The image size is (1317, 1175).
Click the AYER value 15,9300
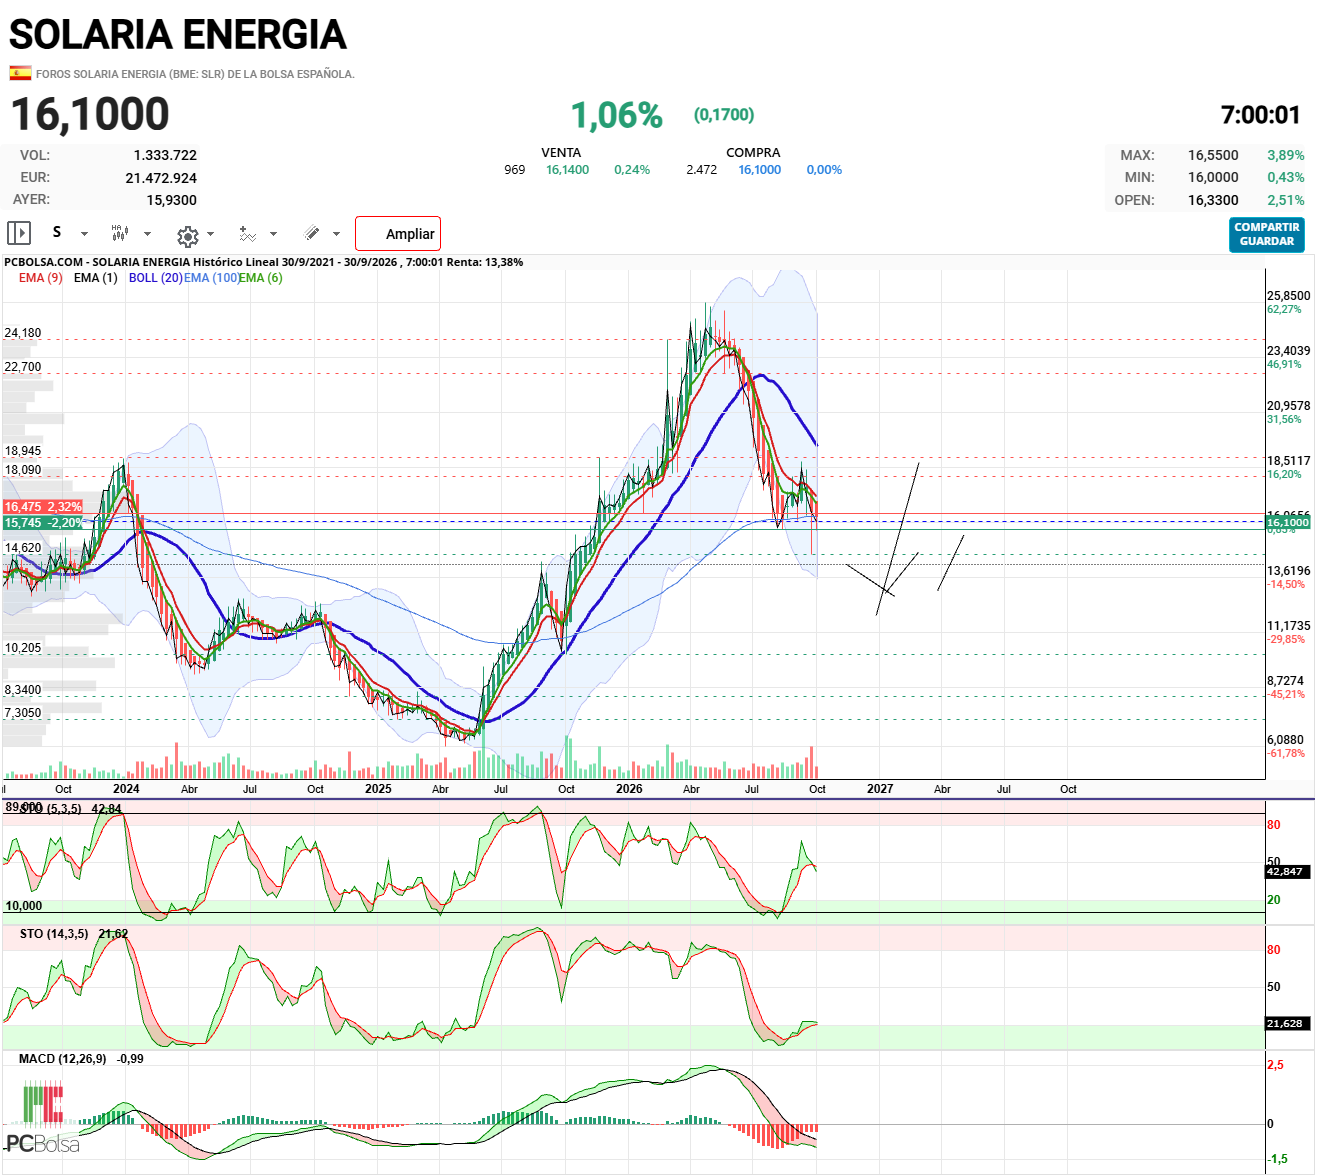point(172,200)
